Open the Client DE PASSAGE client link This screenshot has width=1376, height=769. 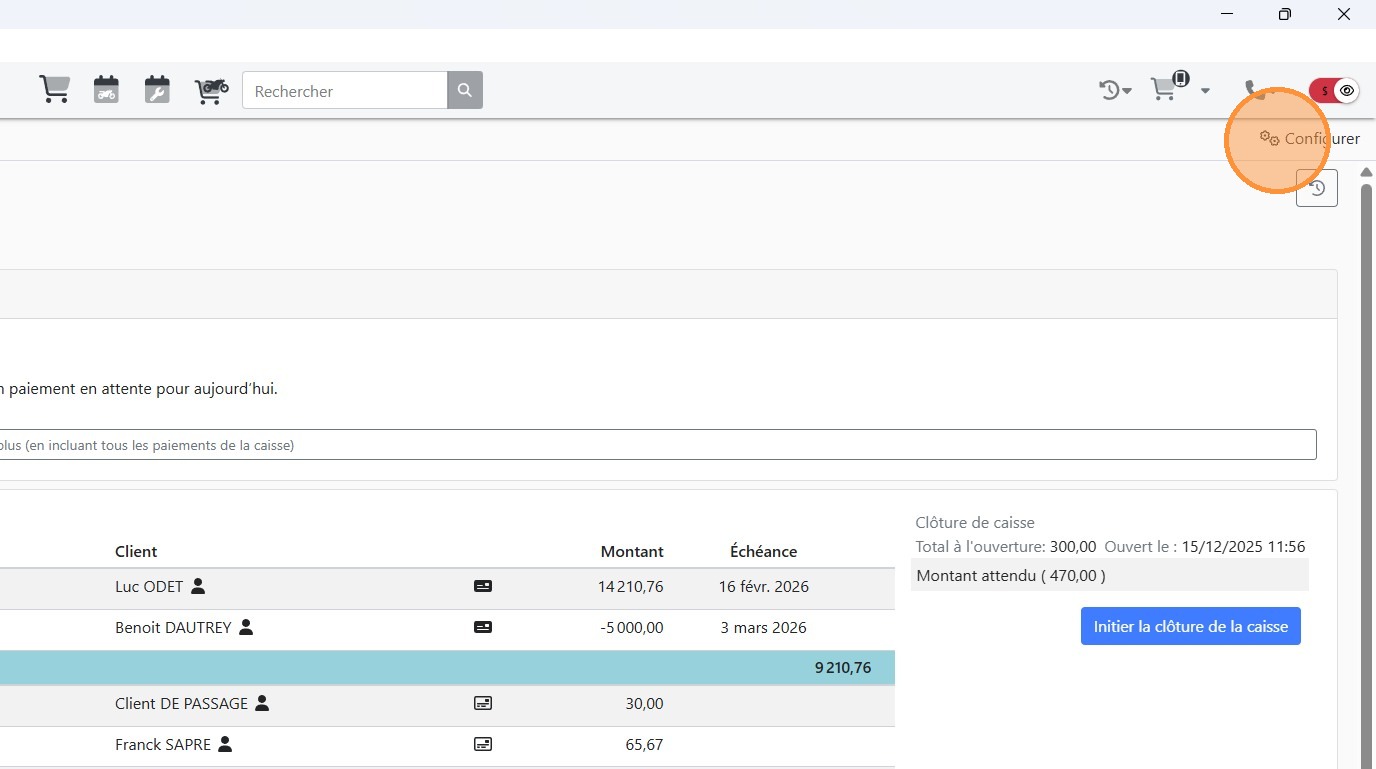pos(181,704)
